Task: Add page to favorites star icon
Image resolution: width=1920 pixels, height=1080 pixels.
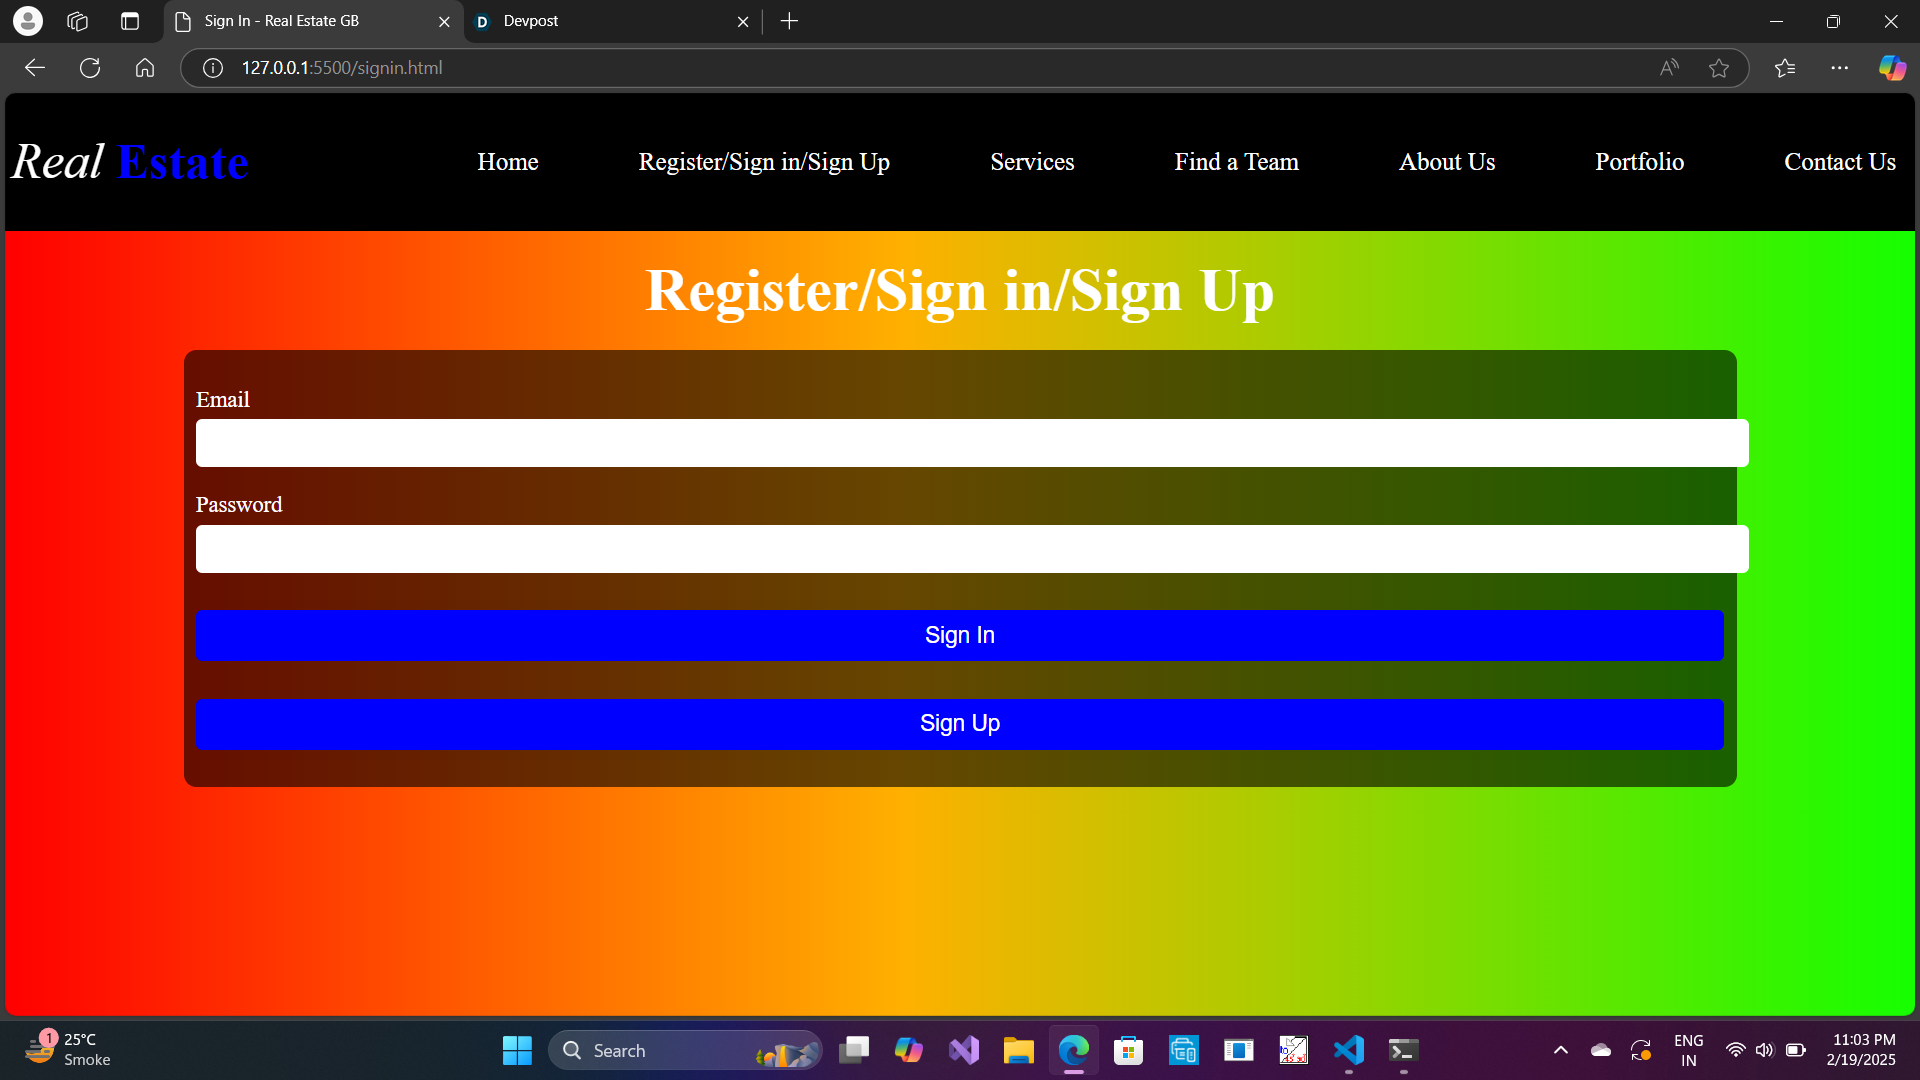Action: [1719, 68]
